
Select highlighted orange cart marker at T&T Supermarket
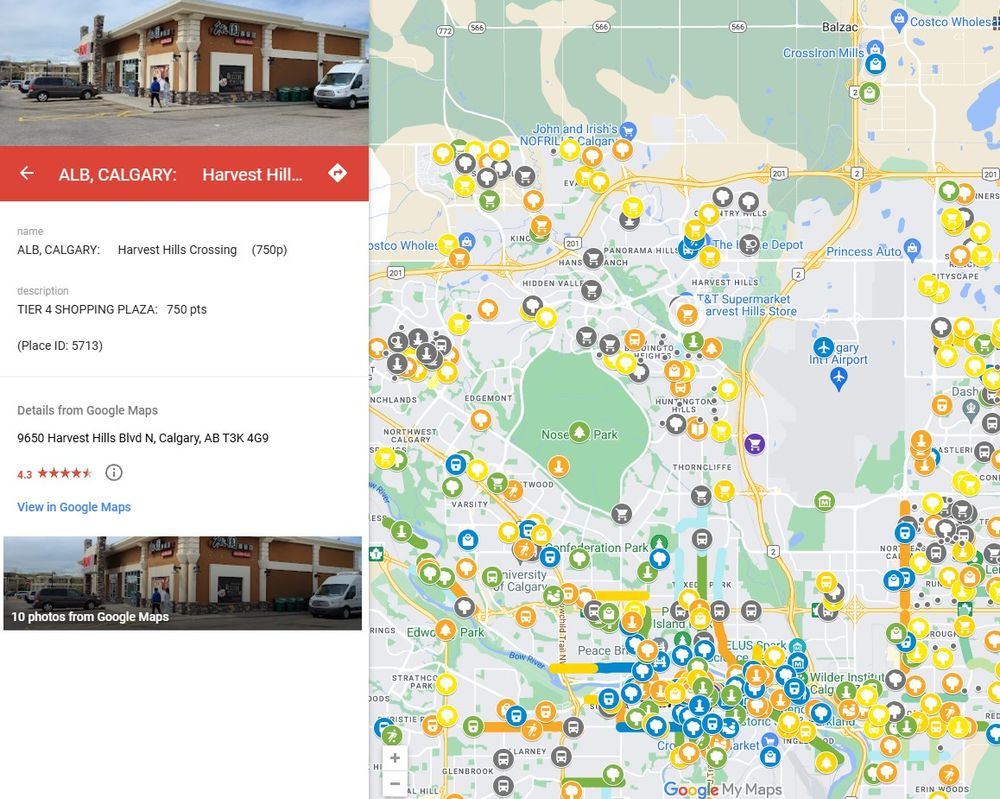tap(687, 314)
